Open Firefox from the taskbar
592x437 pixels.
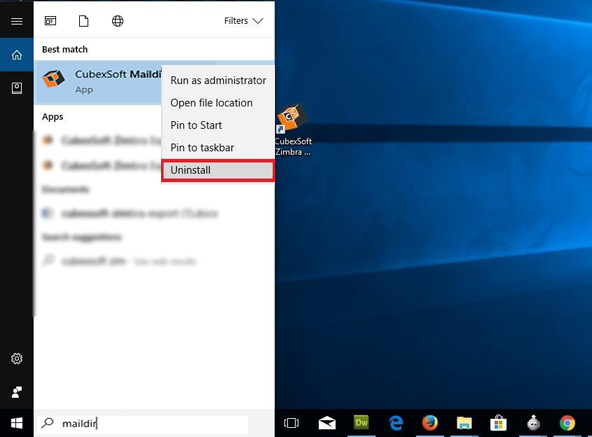click(430, 423)
